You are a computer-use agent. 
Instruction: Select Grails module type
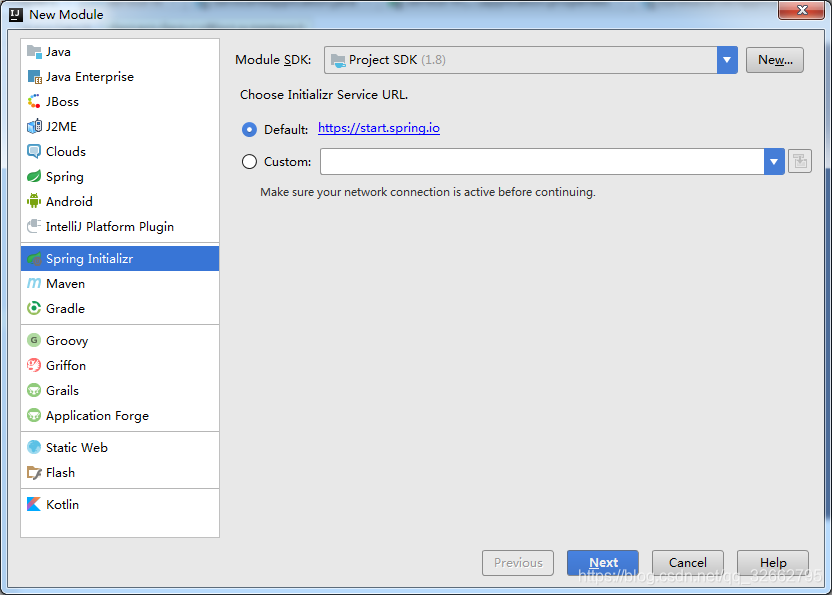click(x=120, y=391)
